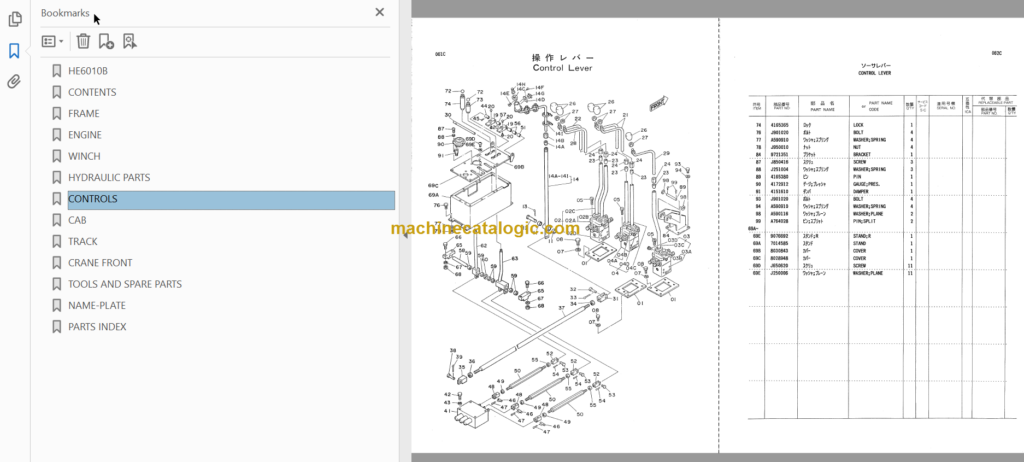Select the HYDRAULIC PARTS bookmark
The height and width of the screenshot is (462, 1024).
pos(109,177)
